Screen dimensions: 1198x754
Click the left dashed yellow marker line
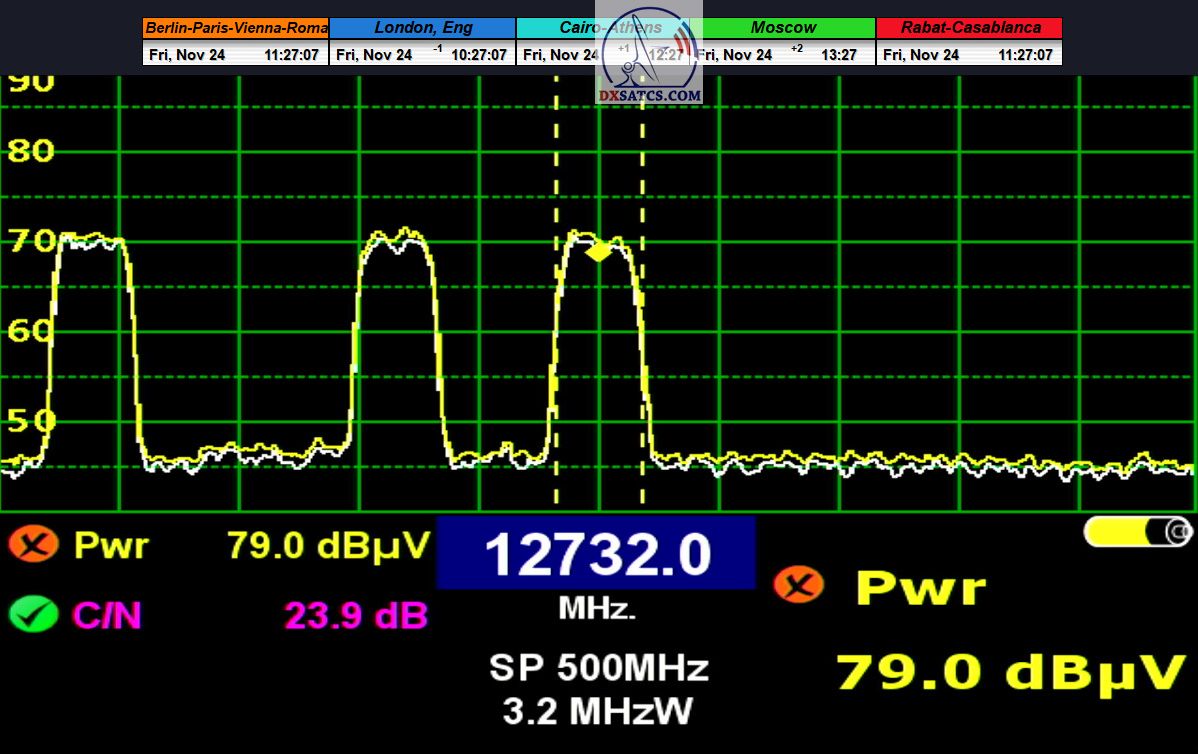[x=556, y=300]
